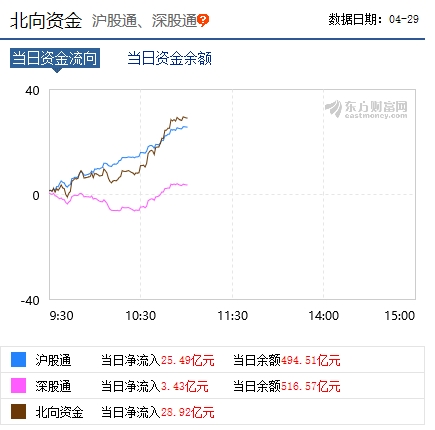Click 沪股通 net inflow value 25.49亿元

point(188,360)
